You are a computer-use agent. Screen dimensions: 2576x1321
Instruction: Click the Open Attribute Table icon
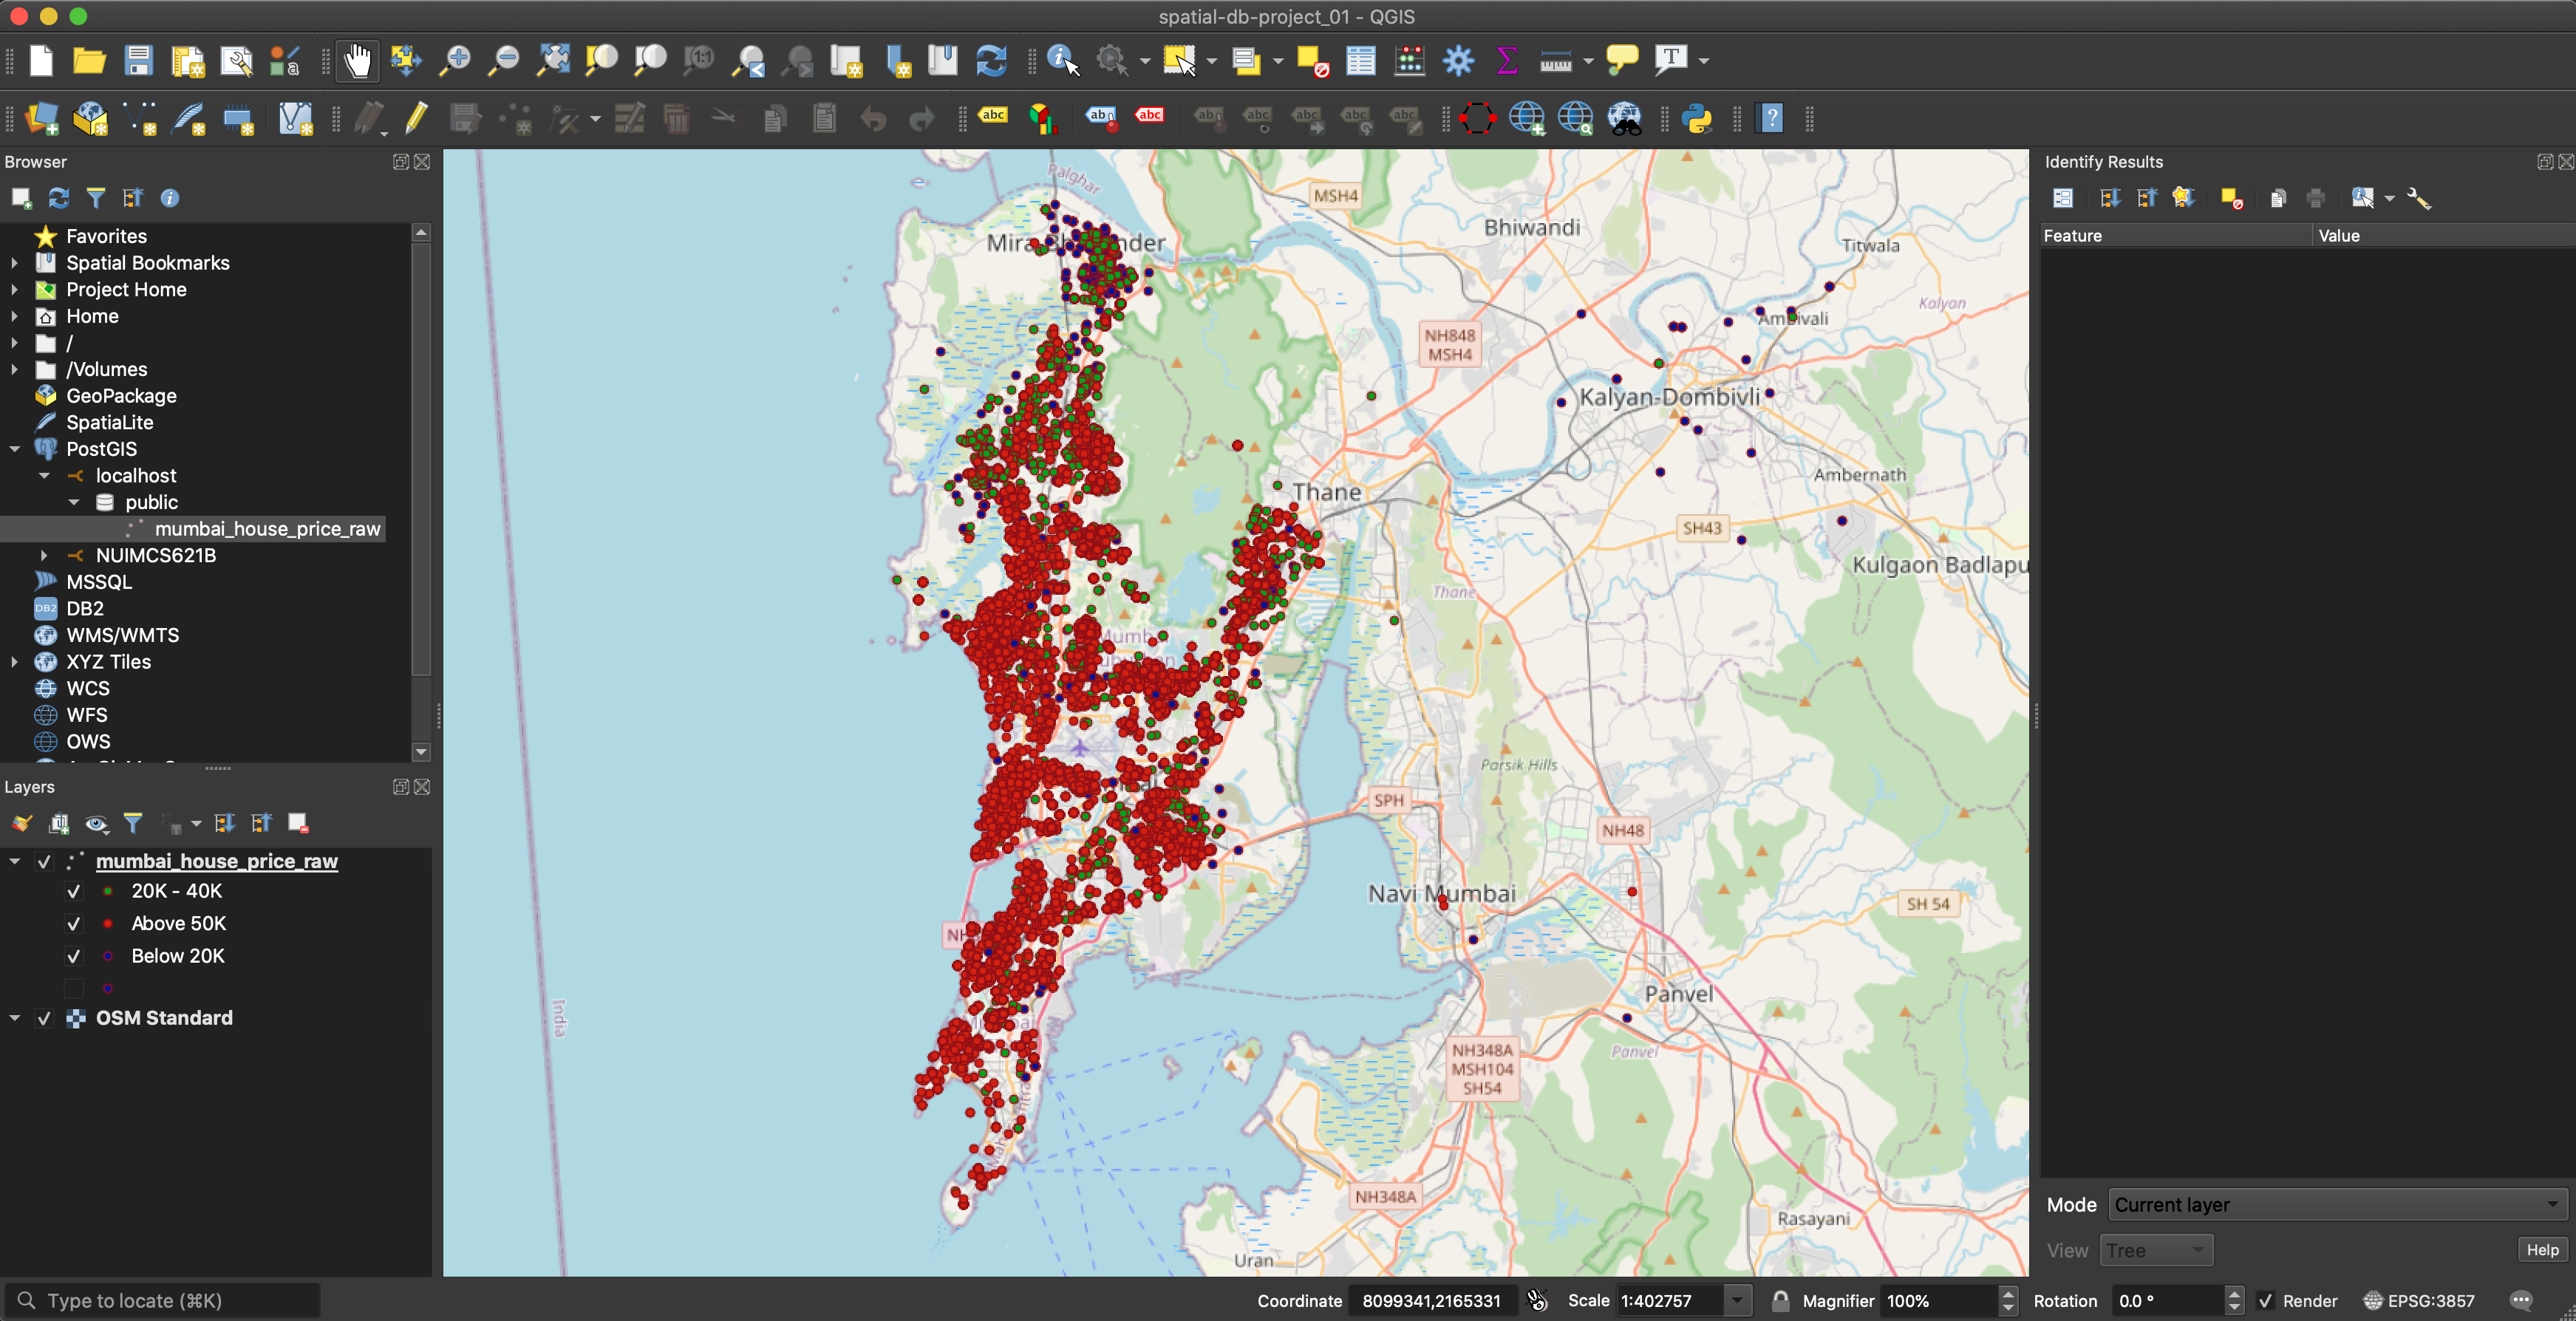click(x=1360, y=61)
